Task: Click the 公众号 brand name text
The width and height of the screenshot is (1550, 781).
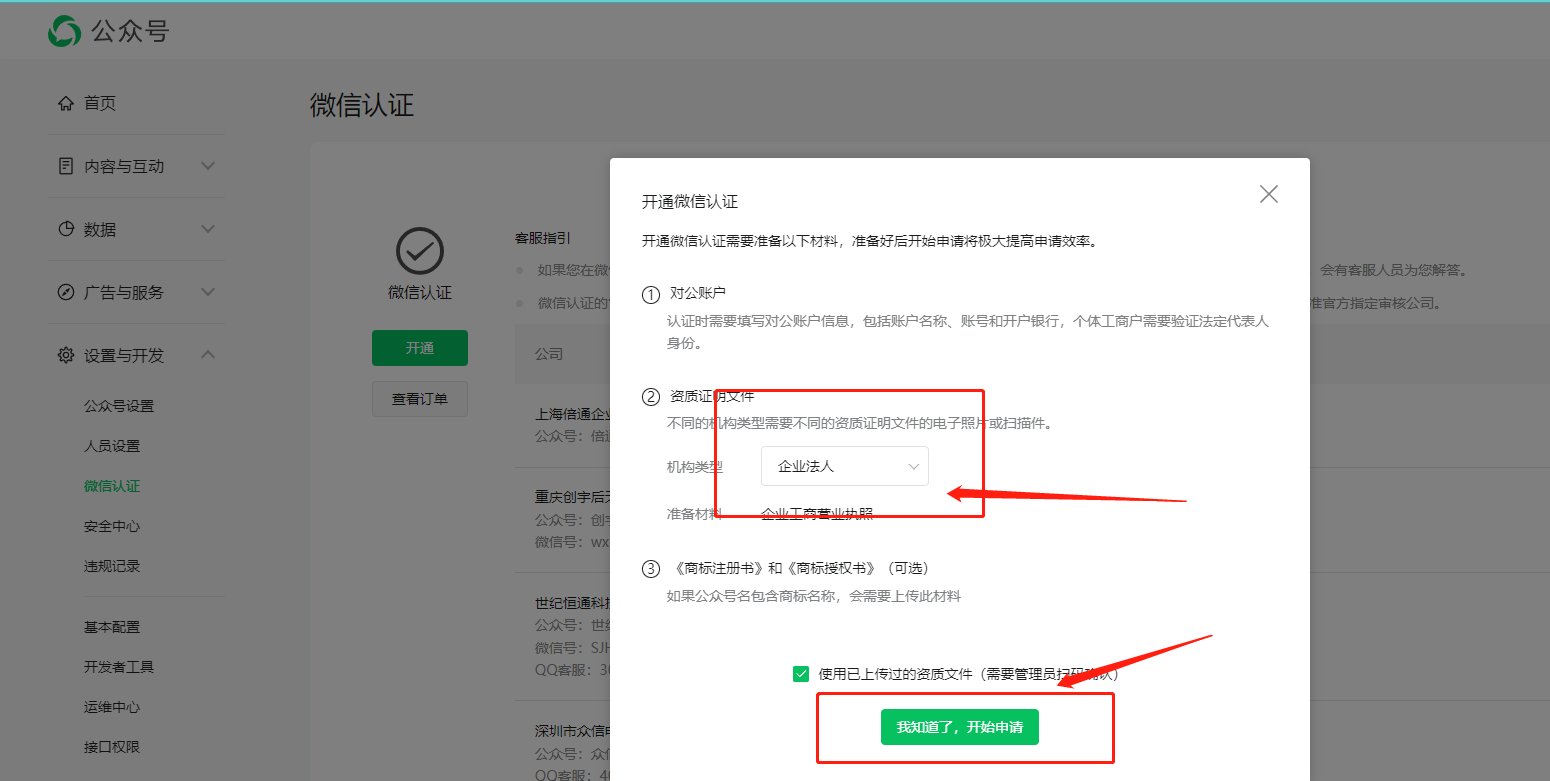Action: (x=130, y=31)
